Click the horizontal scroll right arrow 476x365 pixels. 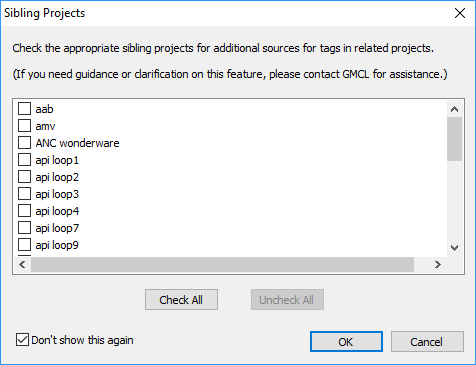coord(438,265)
